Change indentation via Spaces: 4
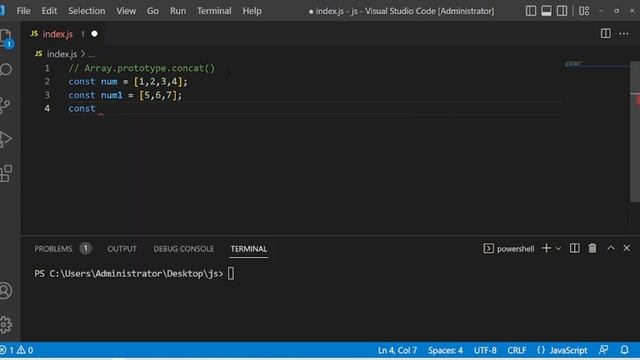This screenshot has height=360, width=640. (445, 350)
